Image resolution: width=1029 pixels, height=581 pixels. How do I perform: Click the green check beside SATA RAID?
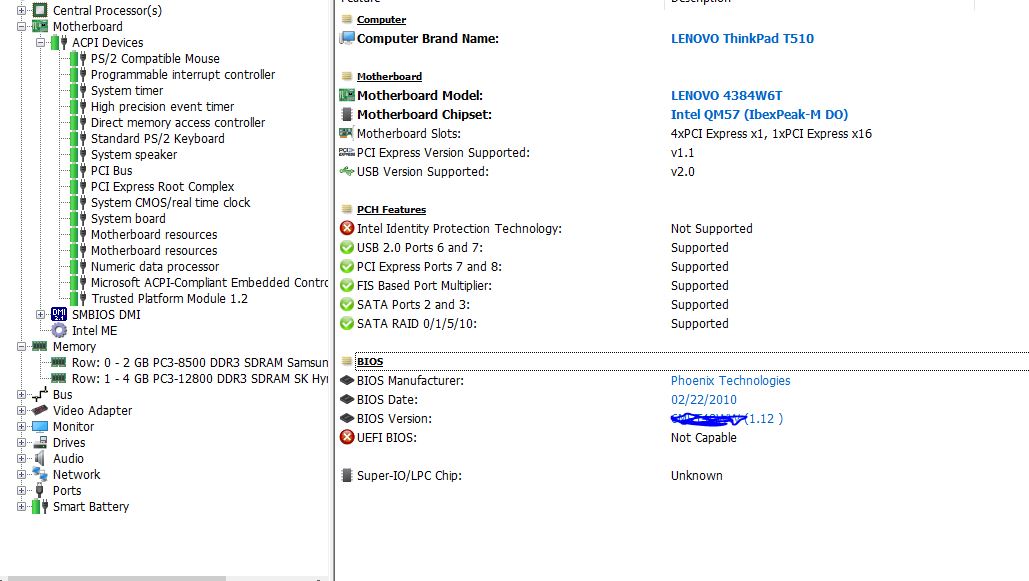347,324
